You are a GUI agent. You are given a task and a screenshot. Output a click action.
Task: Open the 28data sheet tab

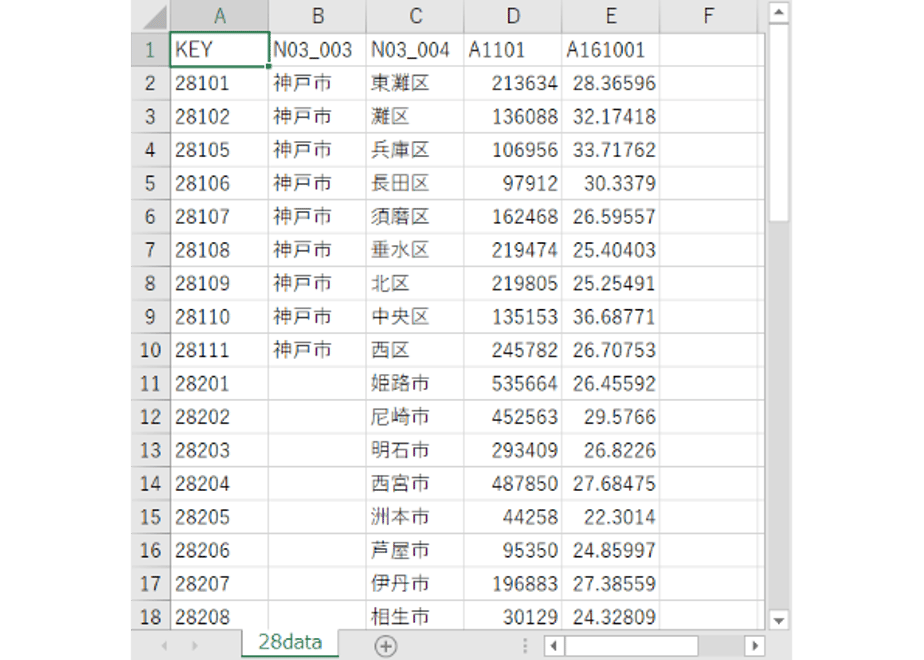click(290, 642)
